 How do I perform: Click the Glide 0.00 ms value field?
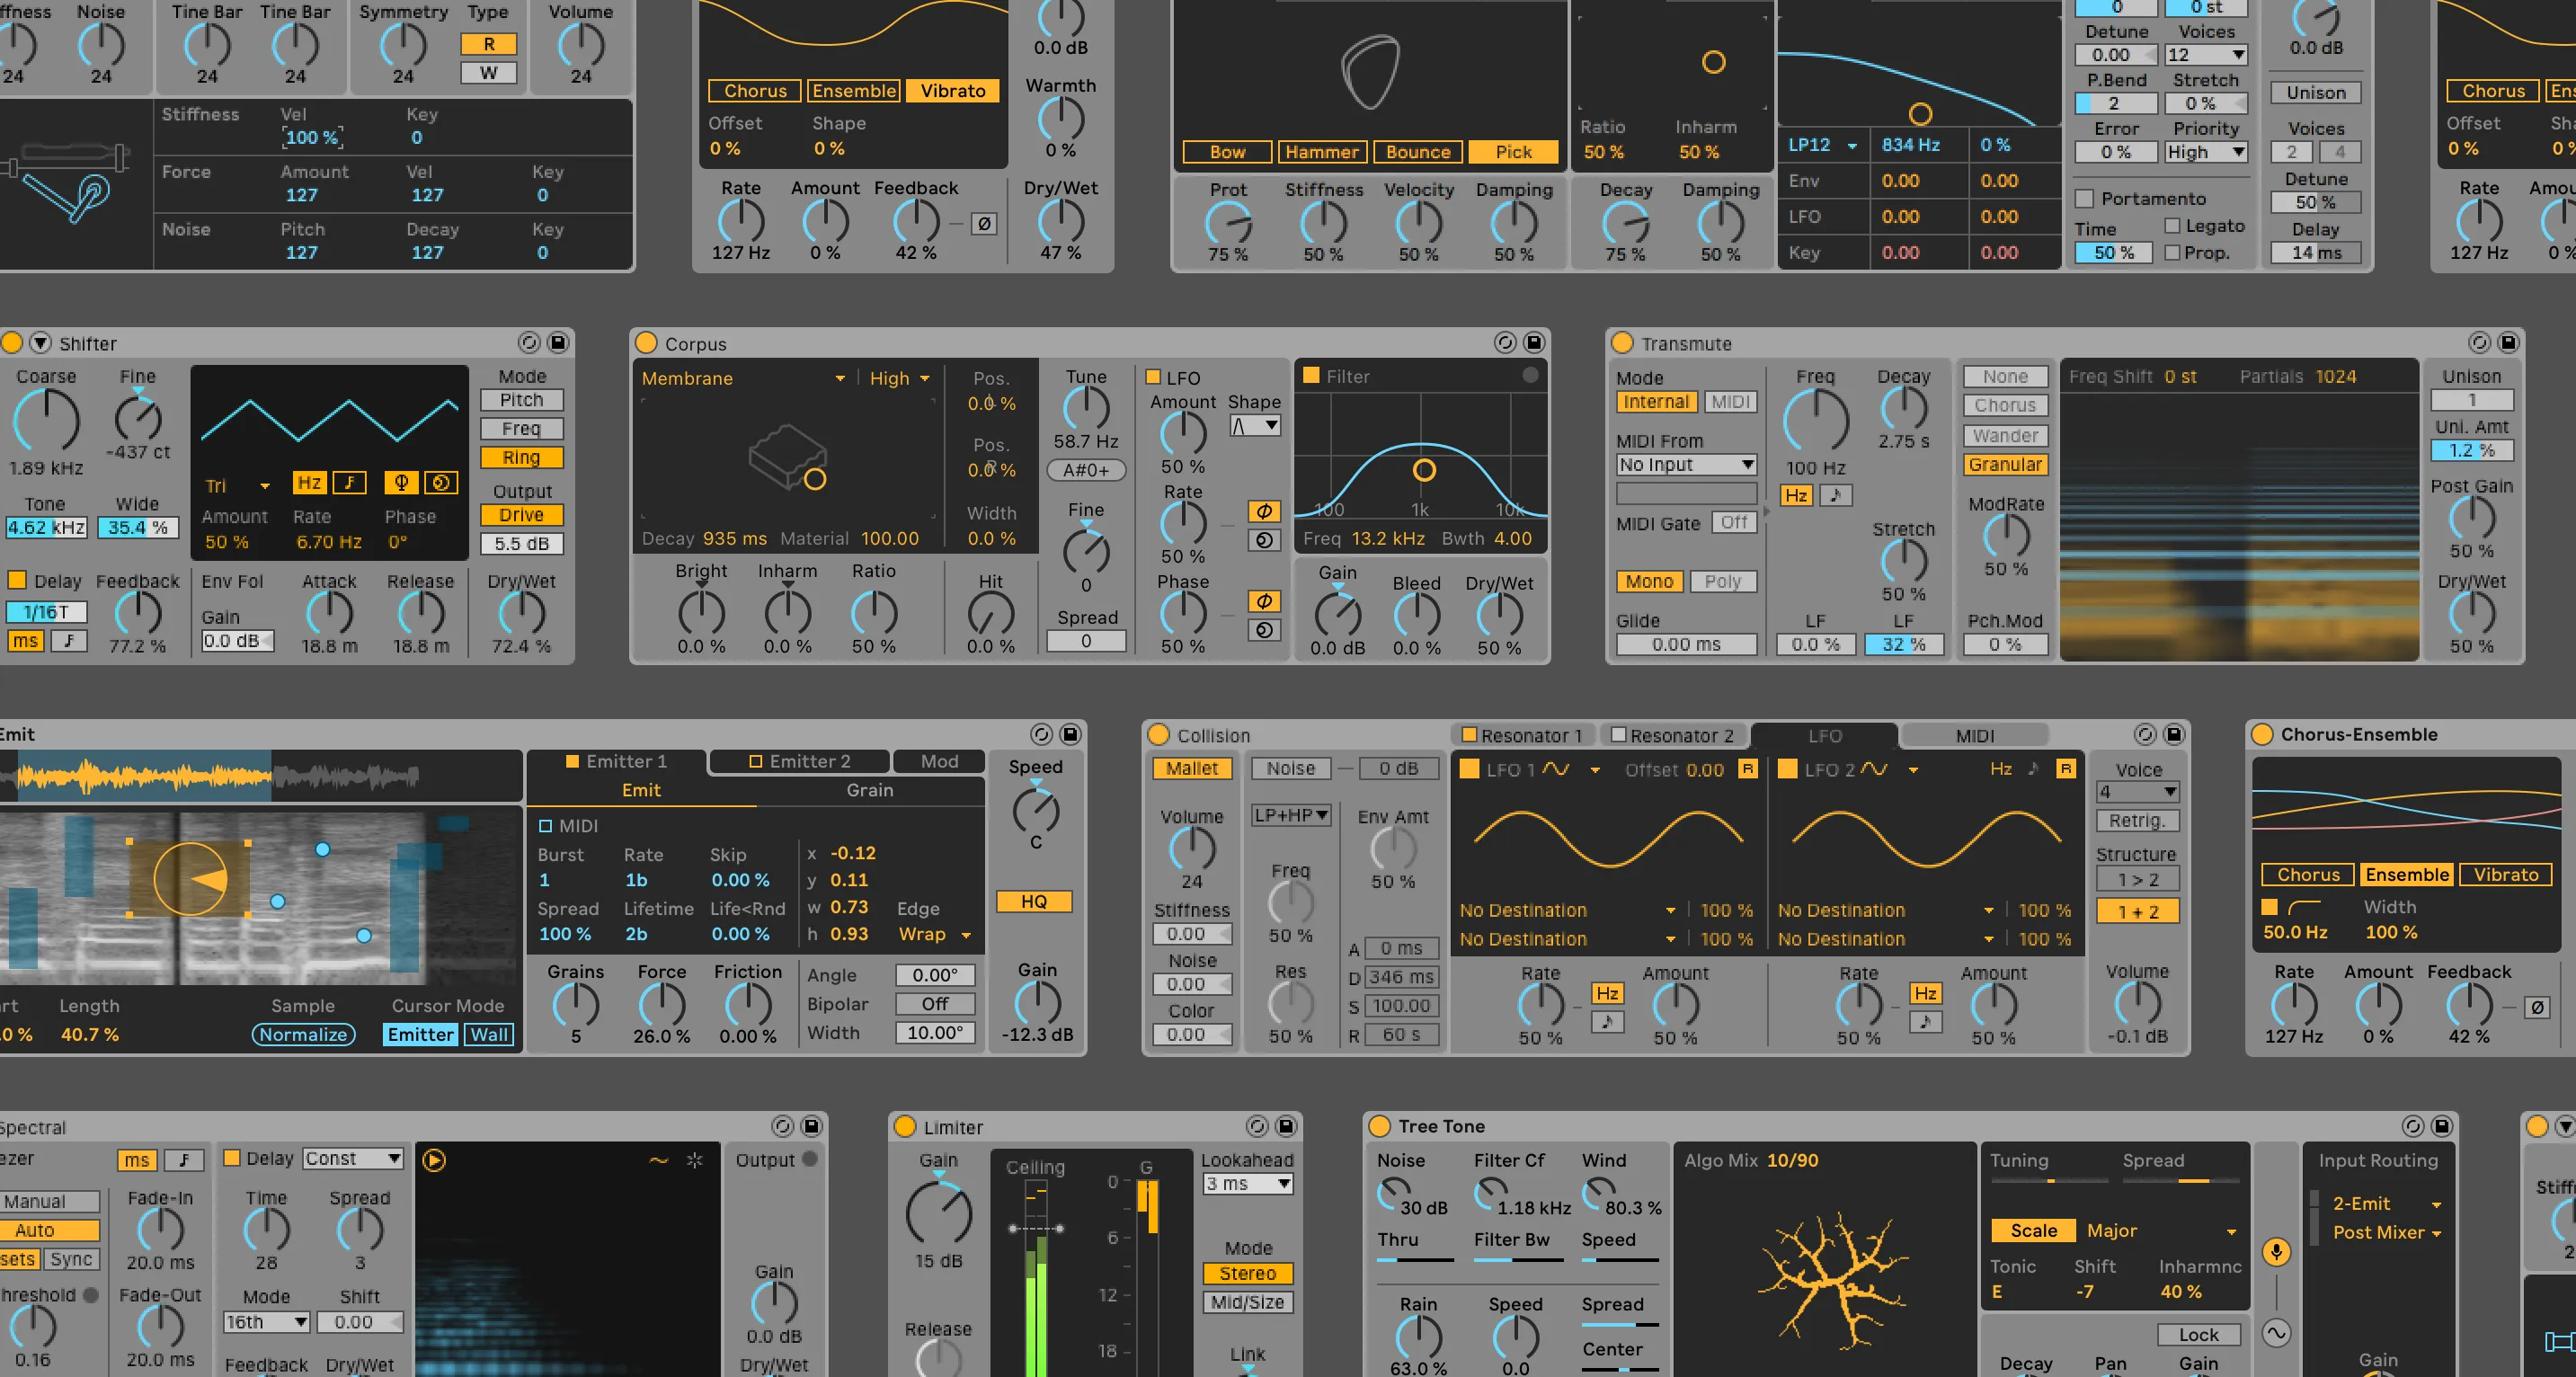tap(1686, 645)
